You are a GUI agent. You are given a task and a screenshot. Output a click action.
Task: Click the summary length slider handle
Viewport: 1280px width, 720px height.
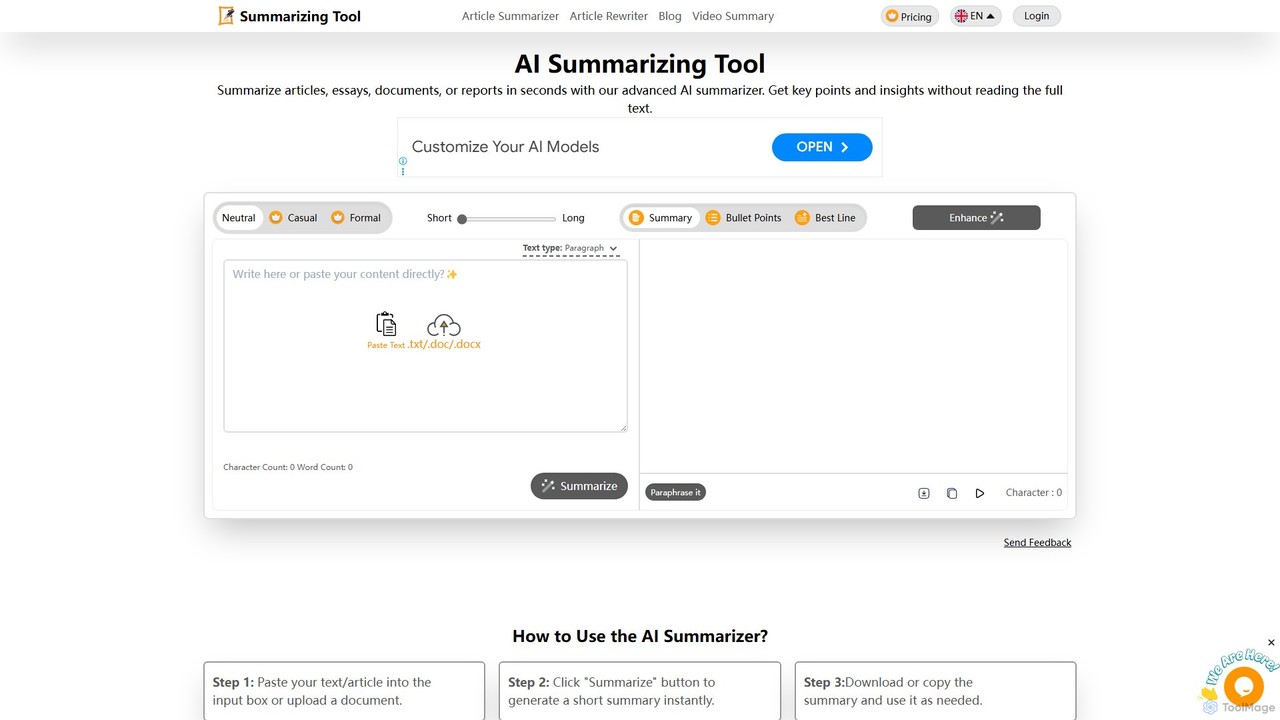(462, 218)
